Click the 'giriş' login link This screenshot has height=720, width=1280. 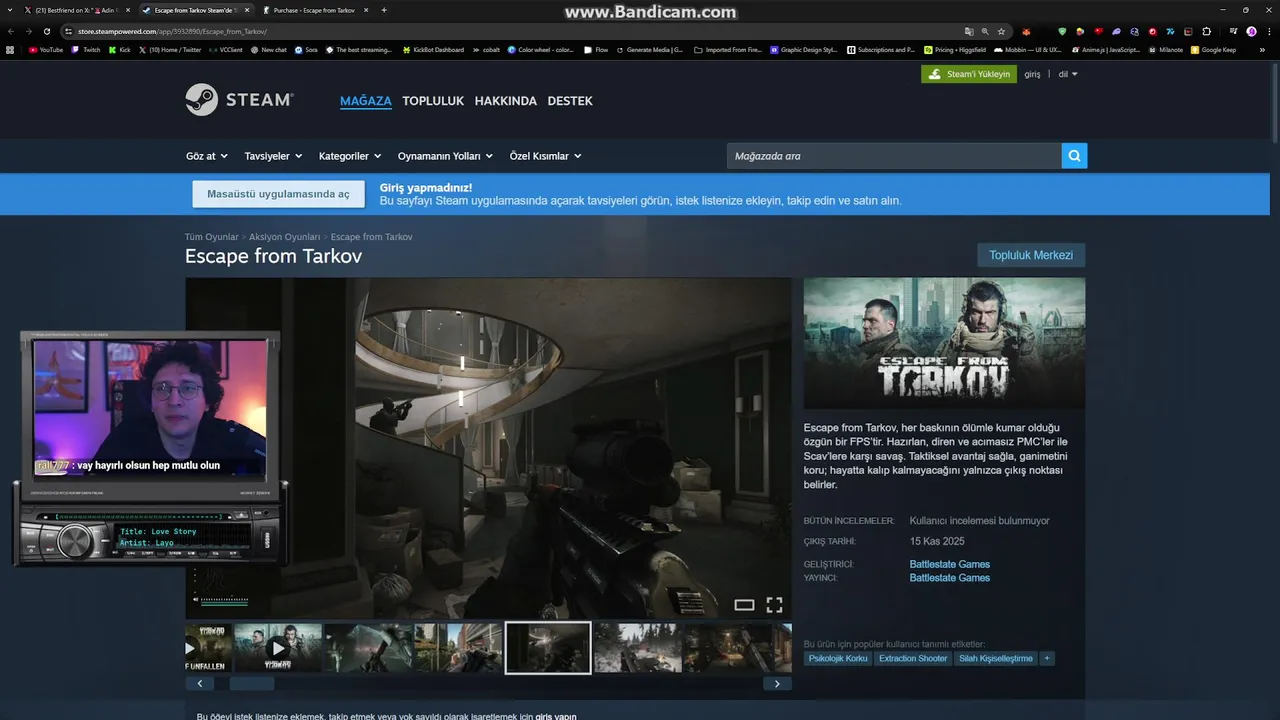tap(1032, 74)
